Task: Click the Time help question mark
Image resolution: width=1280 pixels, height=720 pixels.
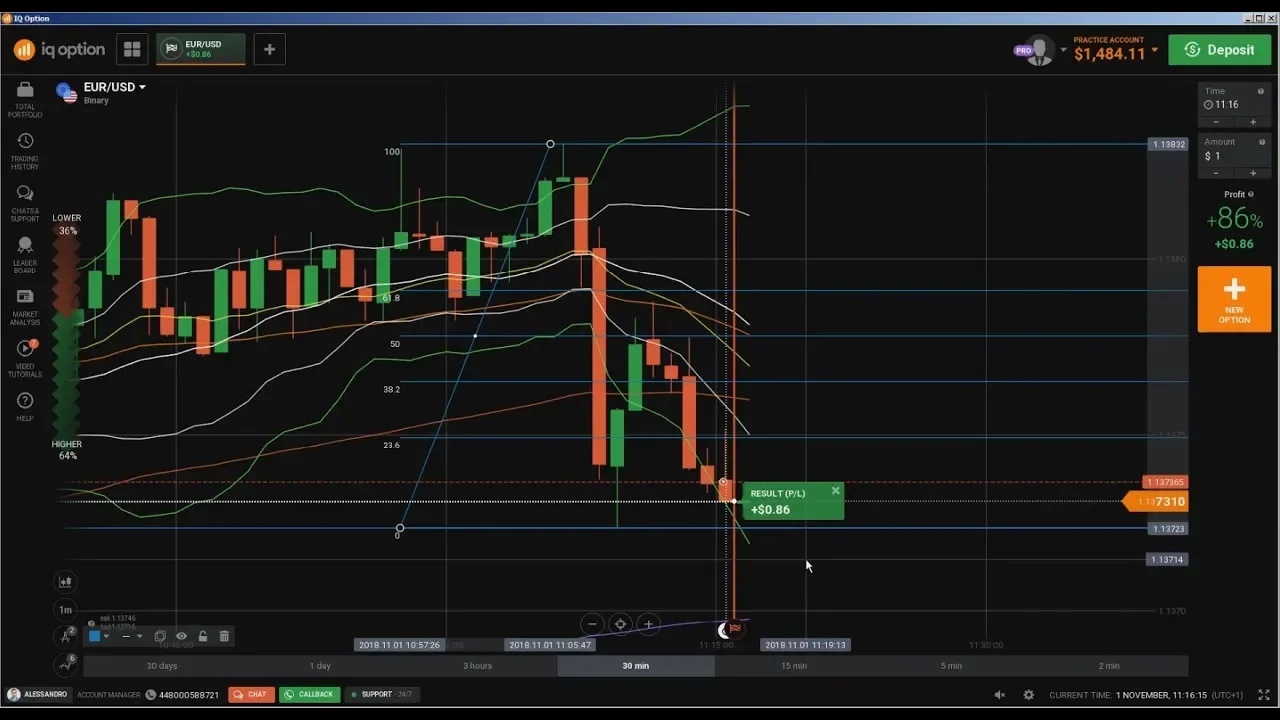Action: (1261, 91)
